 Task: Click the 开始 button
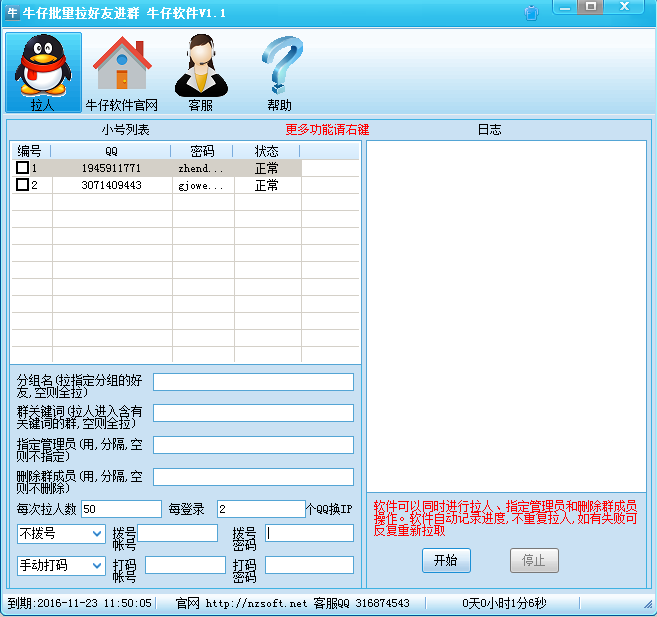[x=446, y=560]
